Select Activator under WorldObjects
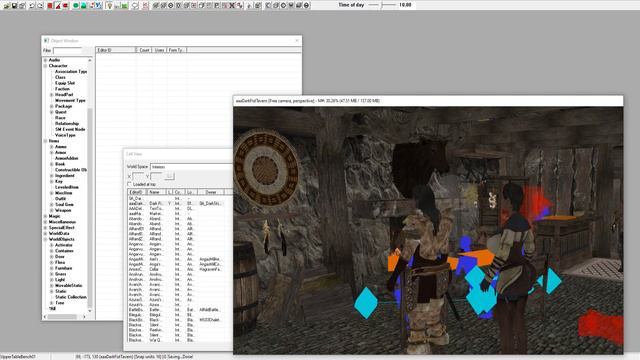 [64, 245]
